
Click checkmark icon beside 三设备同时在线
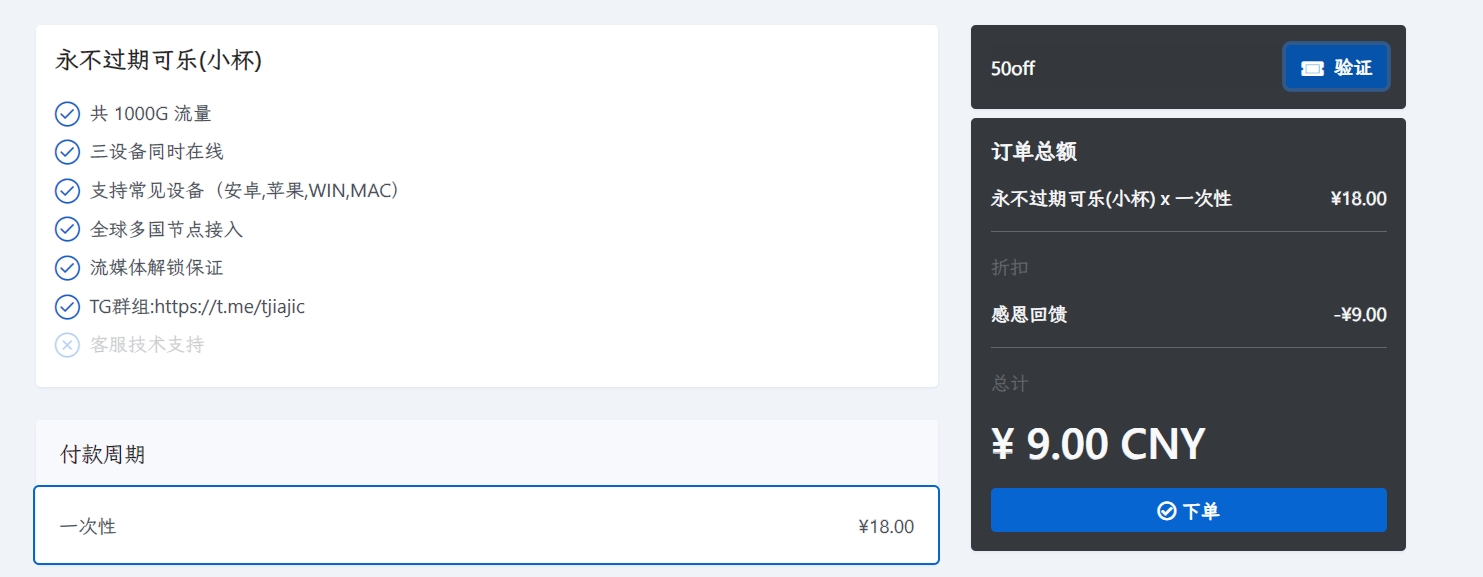[x=67, y=152]
